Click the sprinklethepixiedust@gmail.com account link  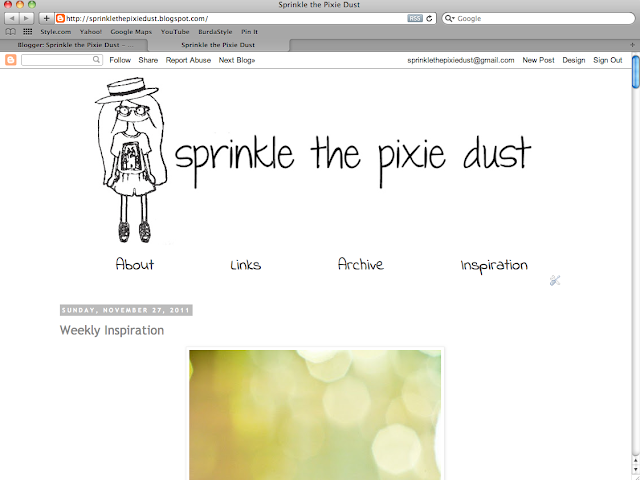click(461, 60)
